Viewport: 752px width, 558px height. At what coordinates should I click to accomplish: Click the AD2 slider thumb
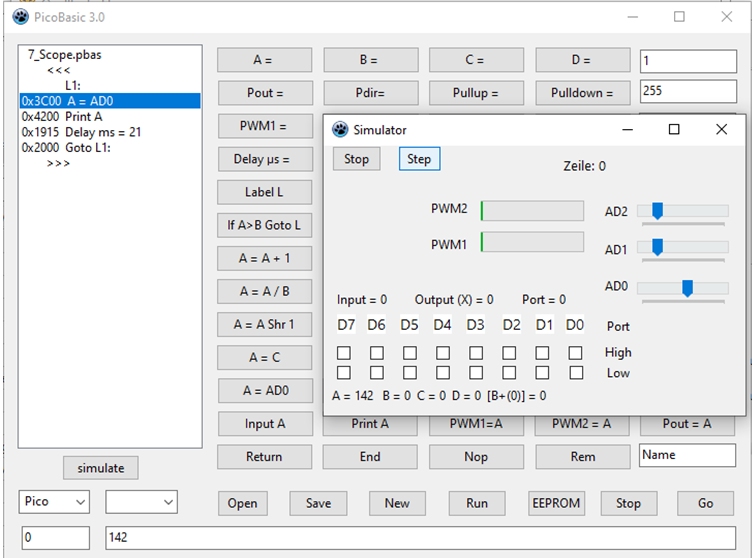pyautogui.click(x=657, y=211)
